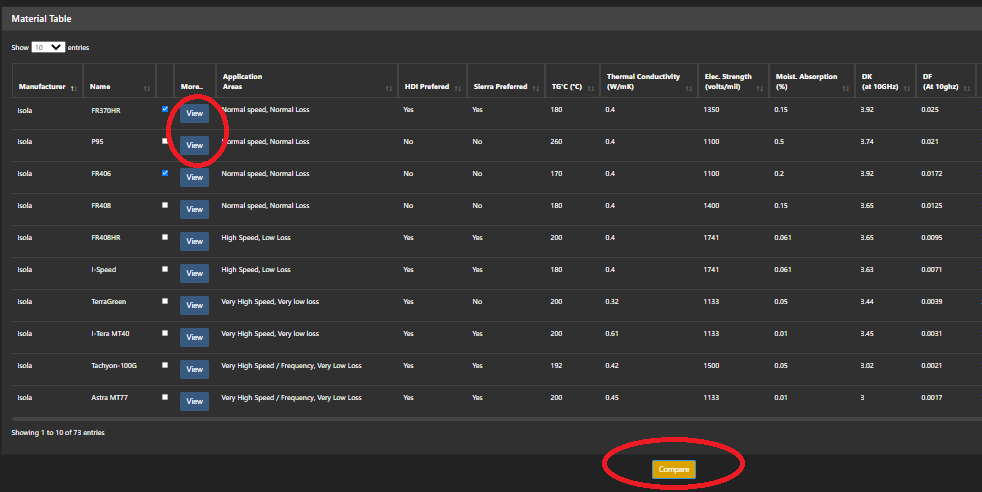Click the table's horizontal scrollbar
This screenshot has width=982, height=492.
[495, 419]
